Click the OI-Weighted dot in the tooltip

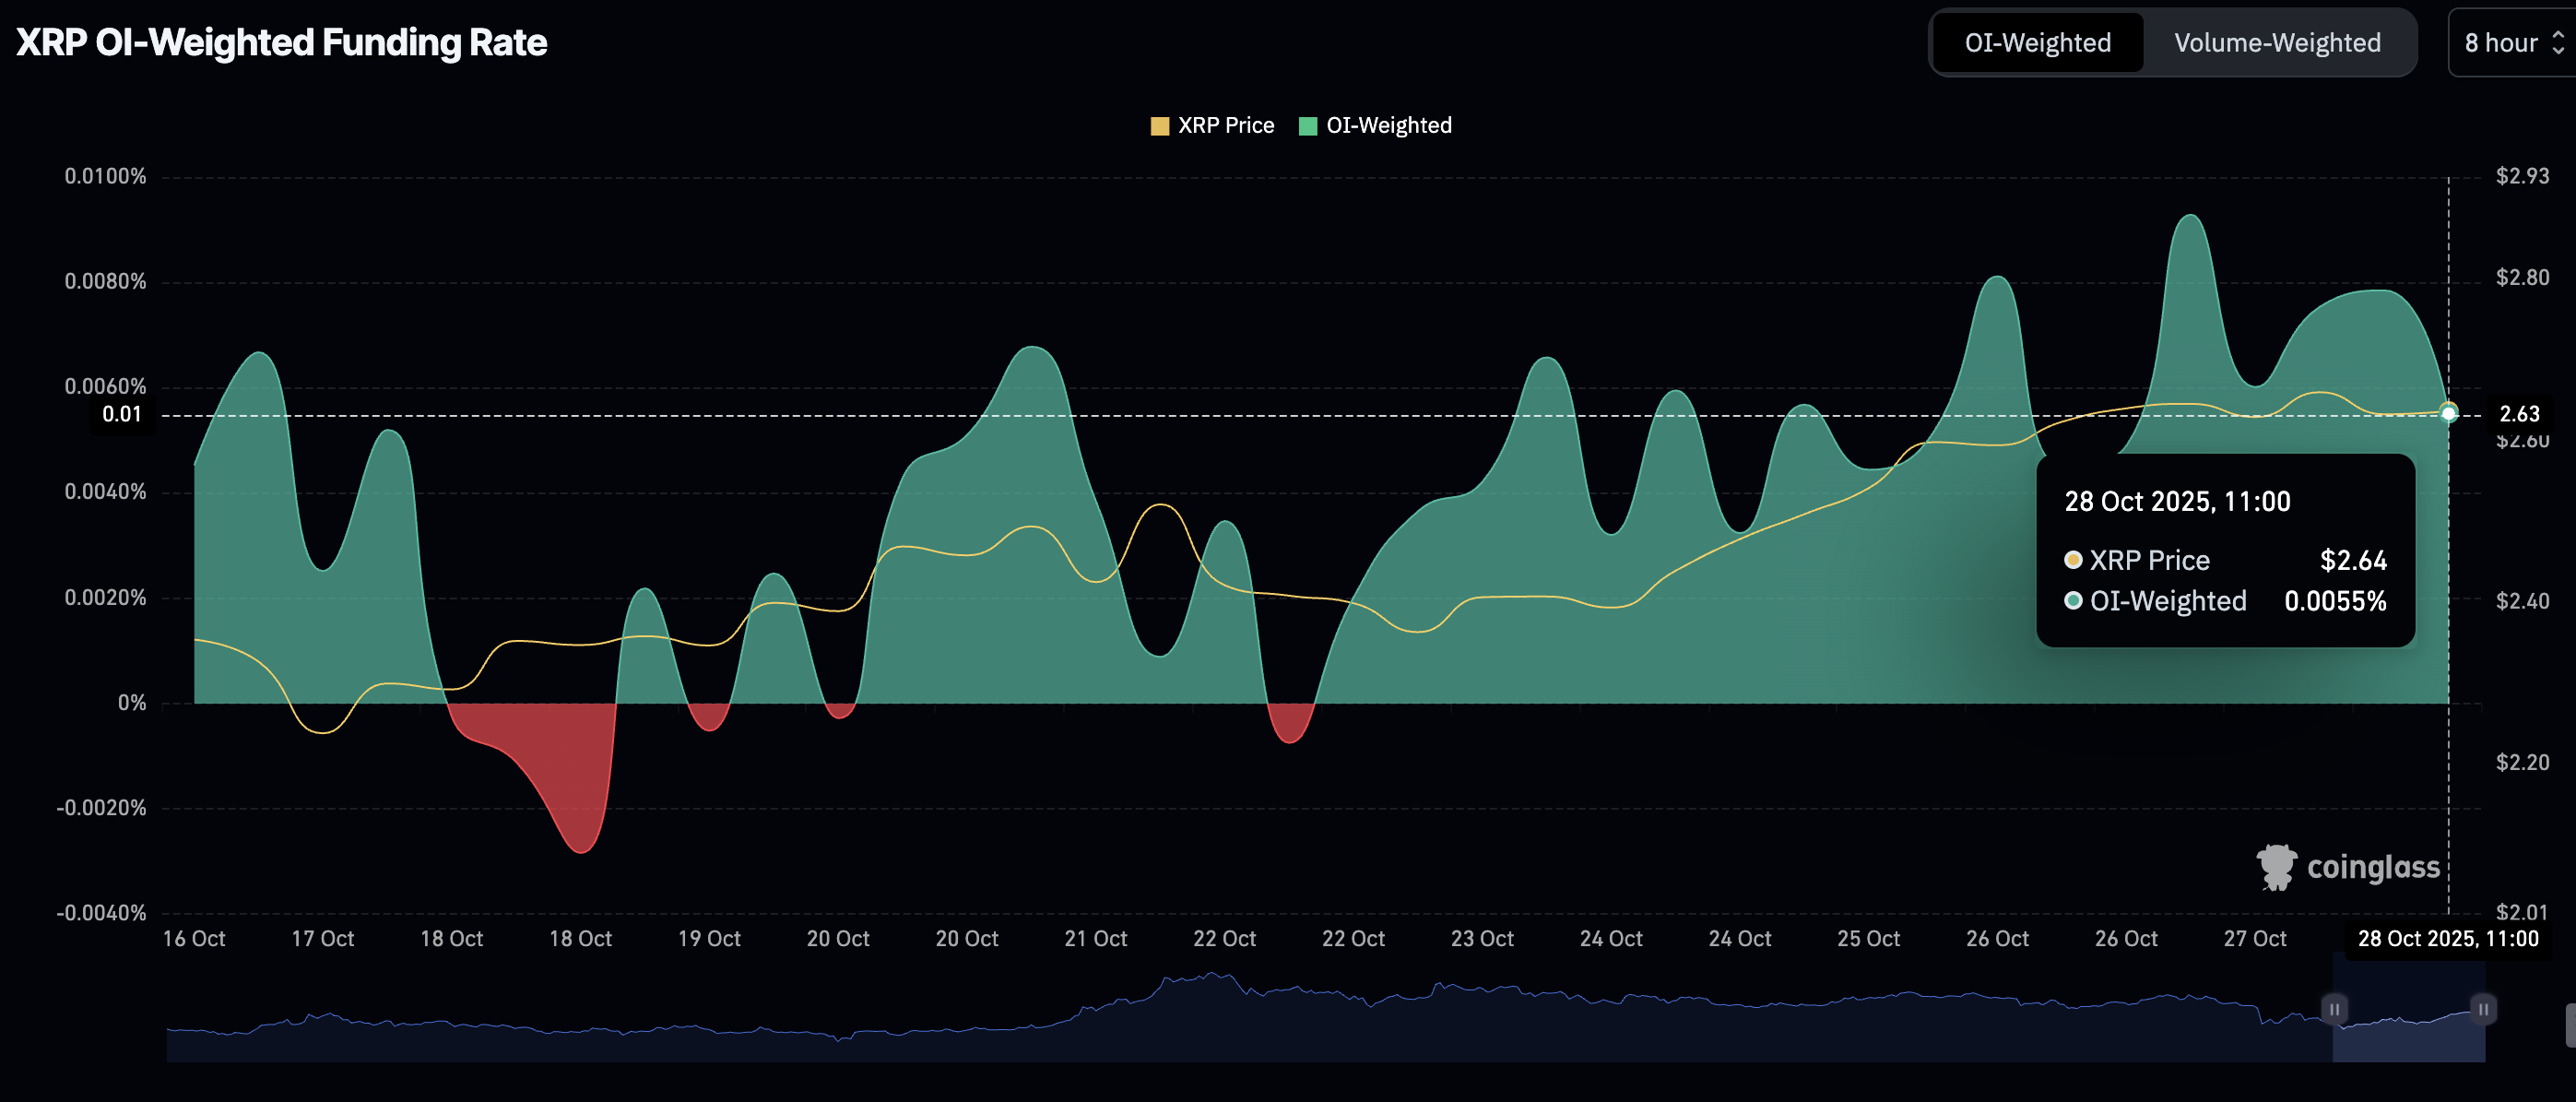pyautogui.click(x=2073, y=601)
